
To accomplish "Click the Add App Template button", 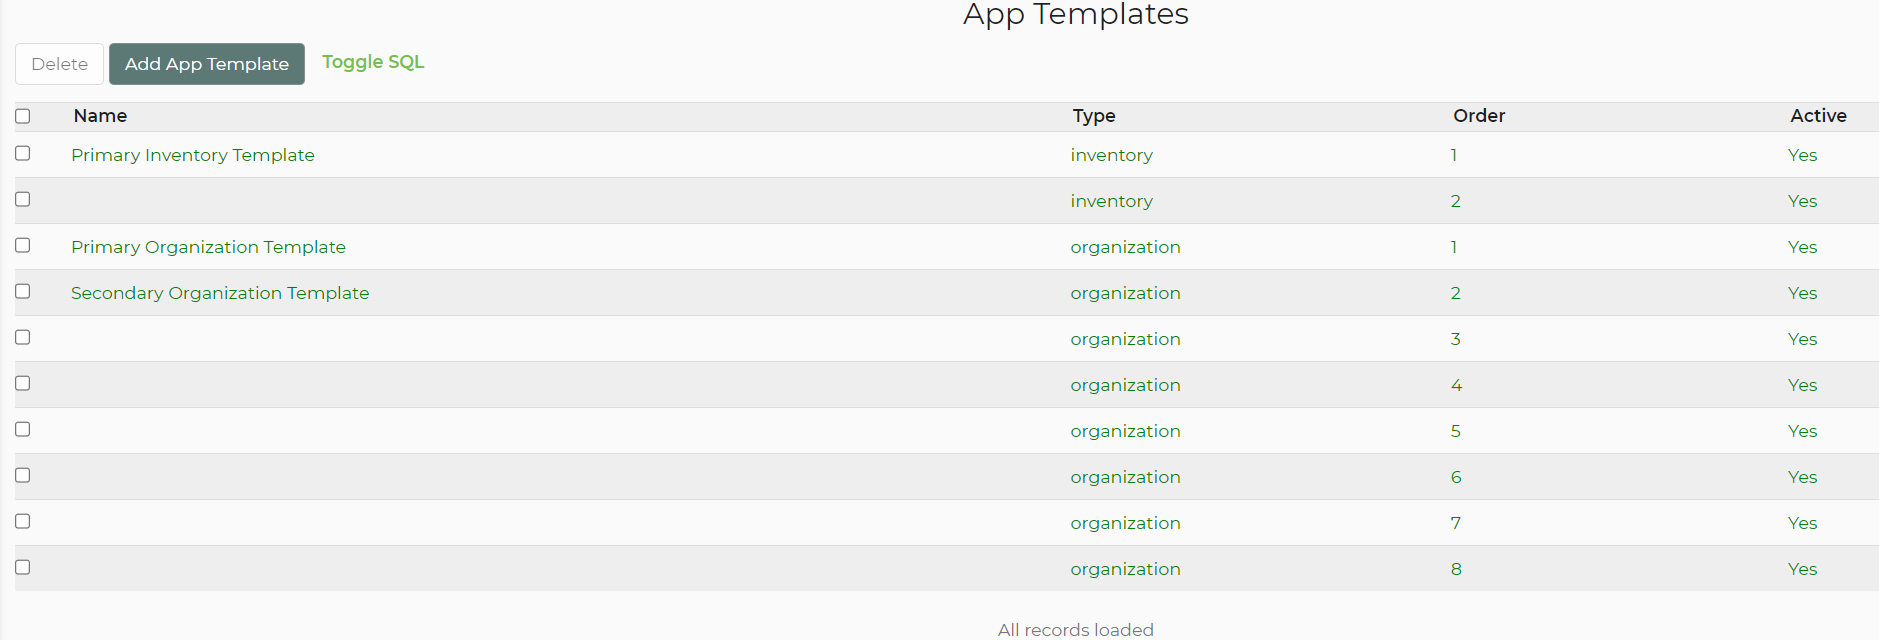I will [206, 64].
